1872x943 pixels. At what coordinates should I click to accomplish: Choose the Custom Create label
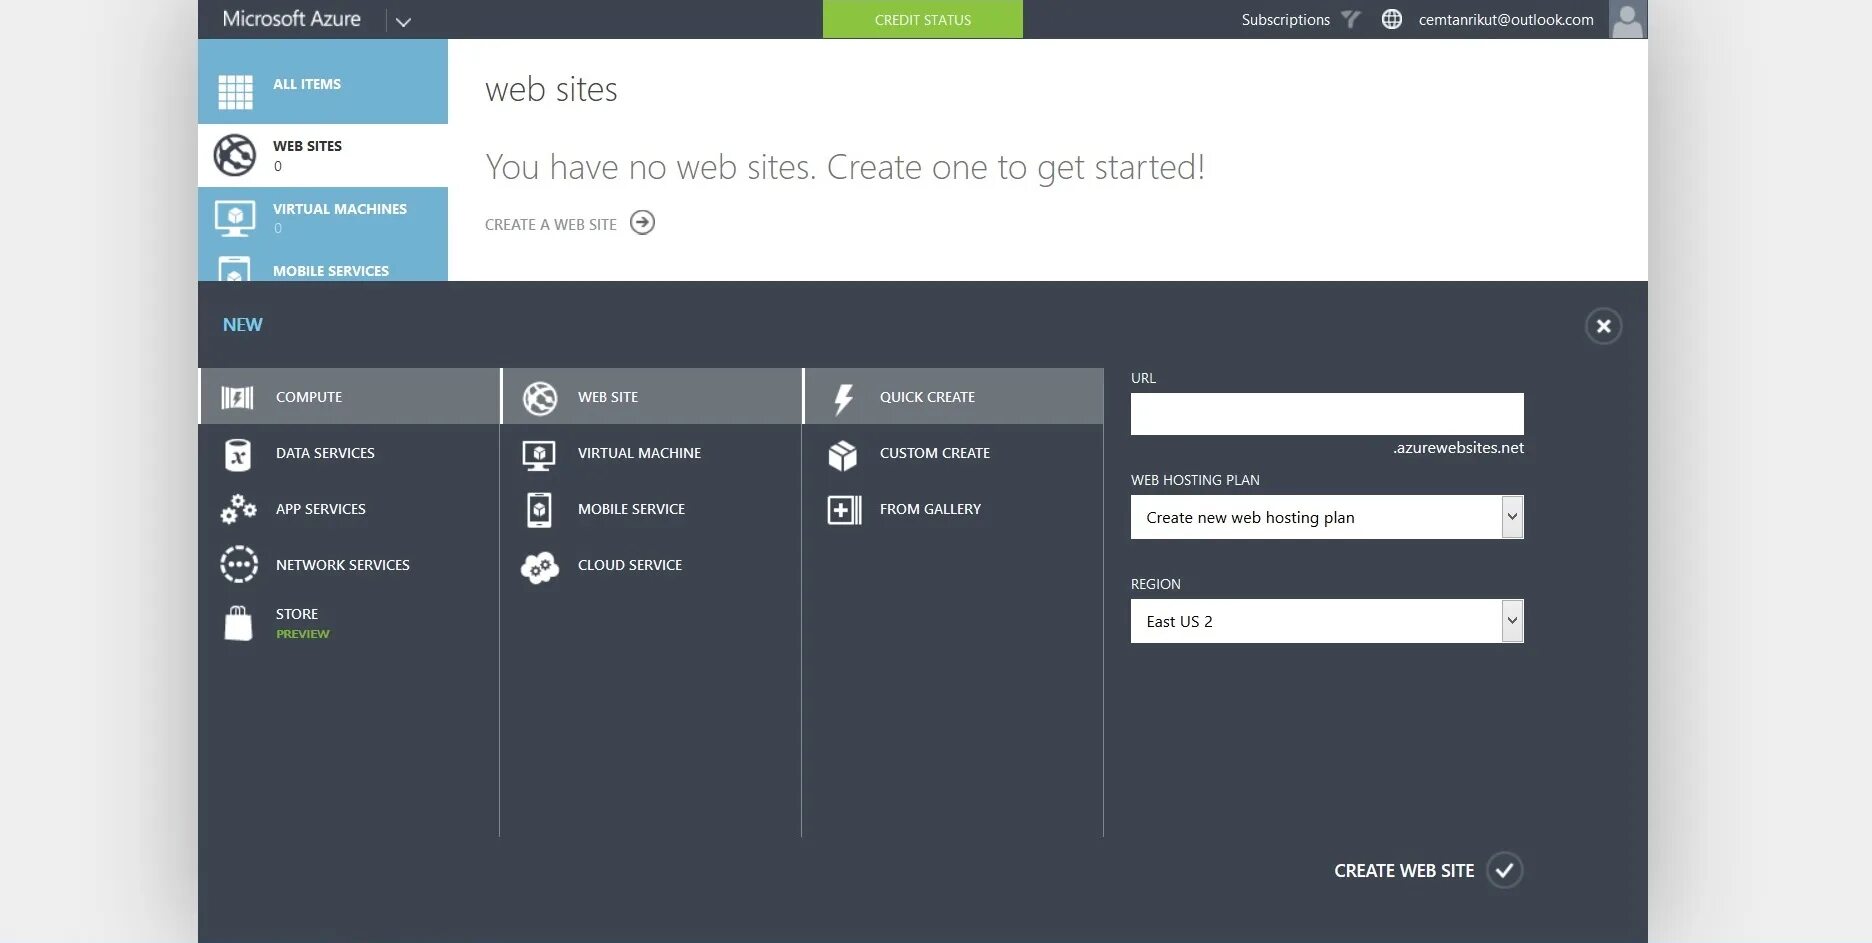935,453
